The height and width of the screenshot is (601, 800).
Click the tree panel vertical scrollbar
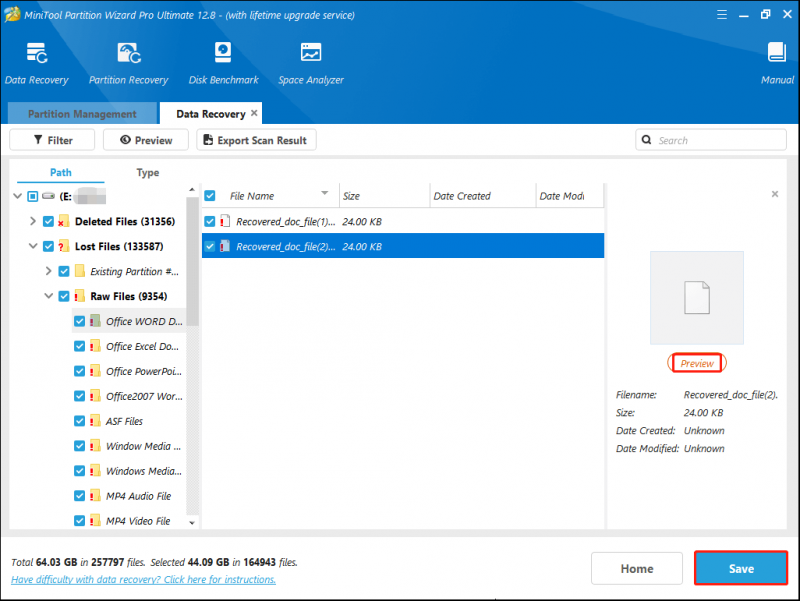(192, 261)
